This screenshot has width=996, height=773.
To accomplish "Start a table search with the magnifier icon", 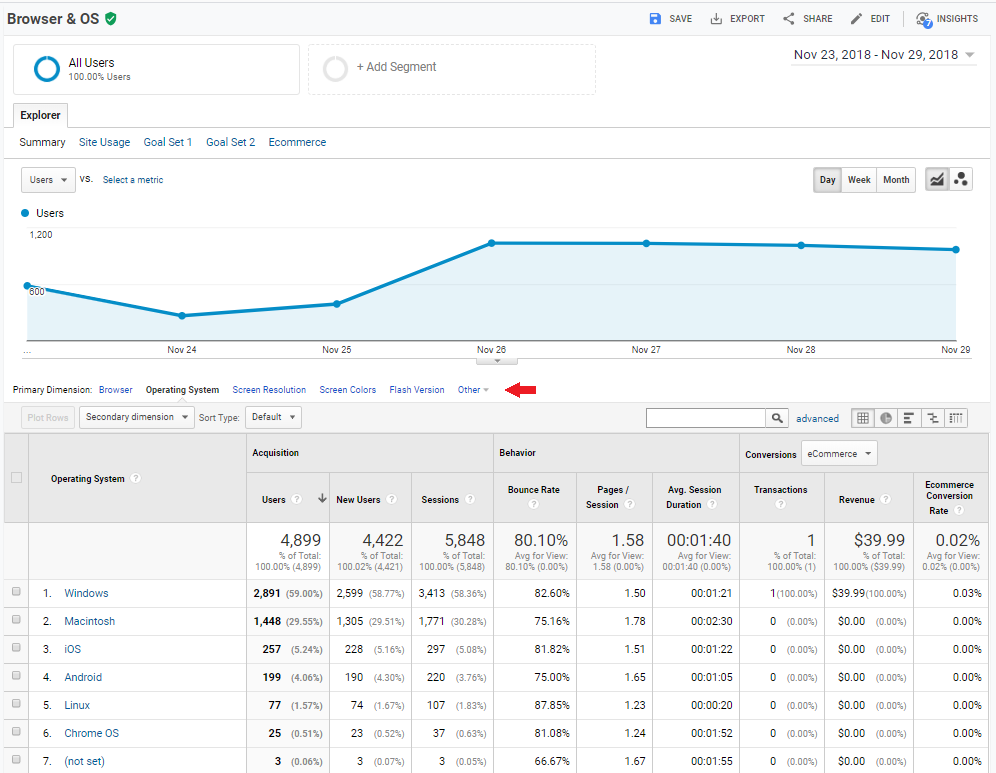I will (777, 417).
